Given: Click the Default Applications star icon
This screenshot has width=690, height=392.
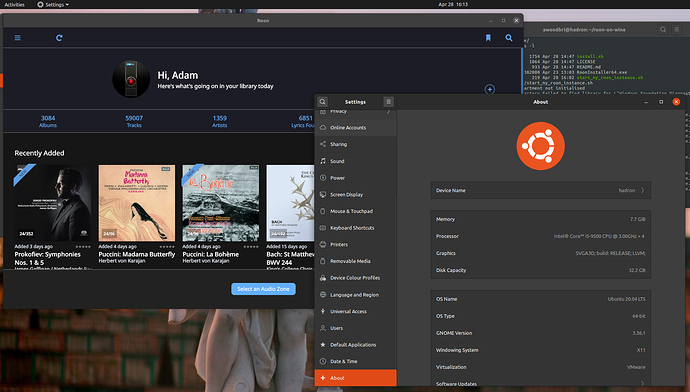Looking at the screenshot, I should [x=323, y=344].
